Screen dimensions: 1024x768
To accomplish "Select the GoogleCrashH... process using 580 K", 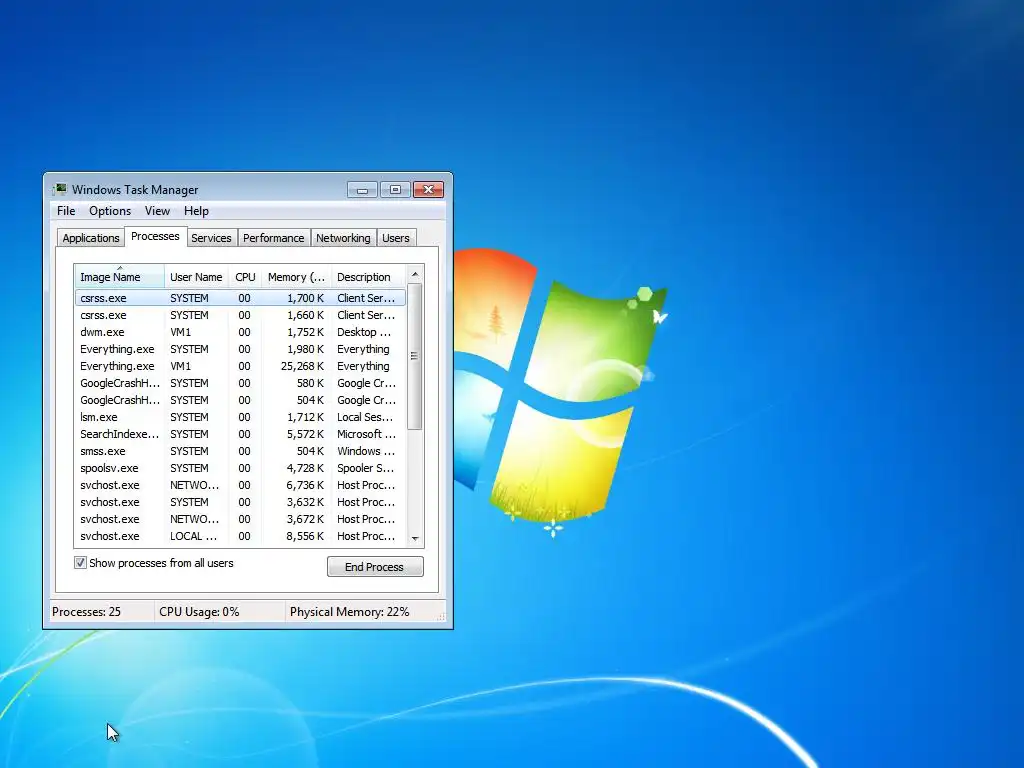I will (x=240, y=383).
